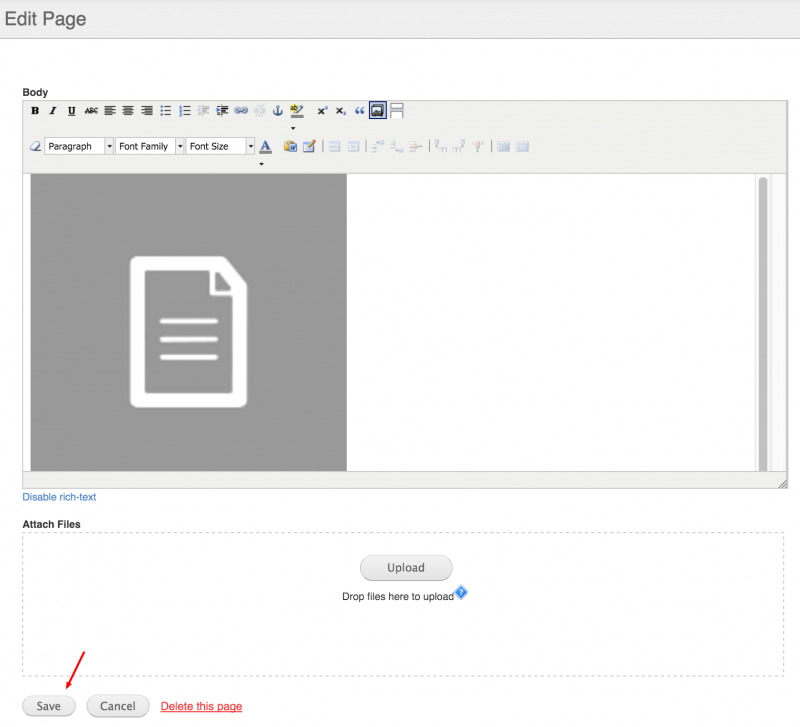Click Disable rich-text link
Viewport: 800px width, 727px height.
[x=59, y=497]
